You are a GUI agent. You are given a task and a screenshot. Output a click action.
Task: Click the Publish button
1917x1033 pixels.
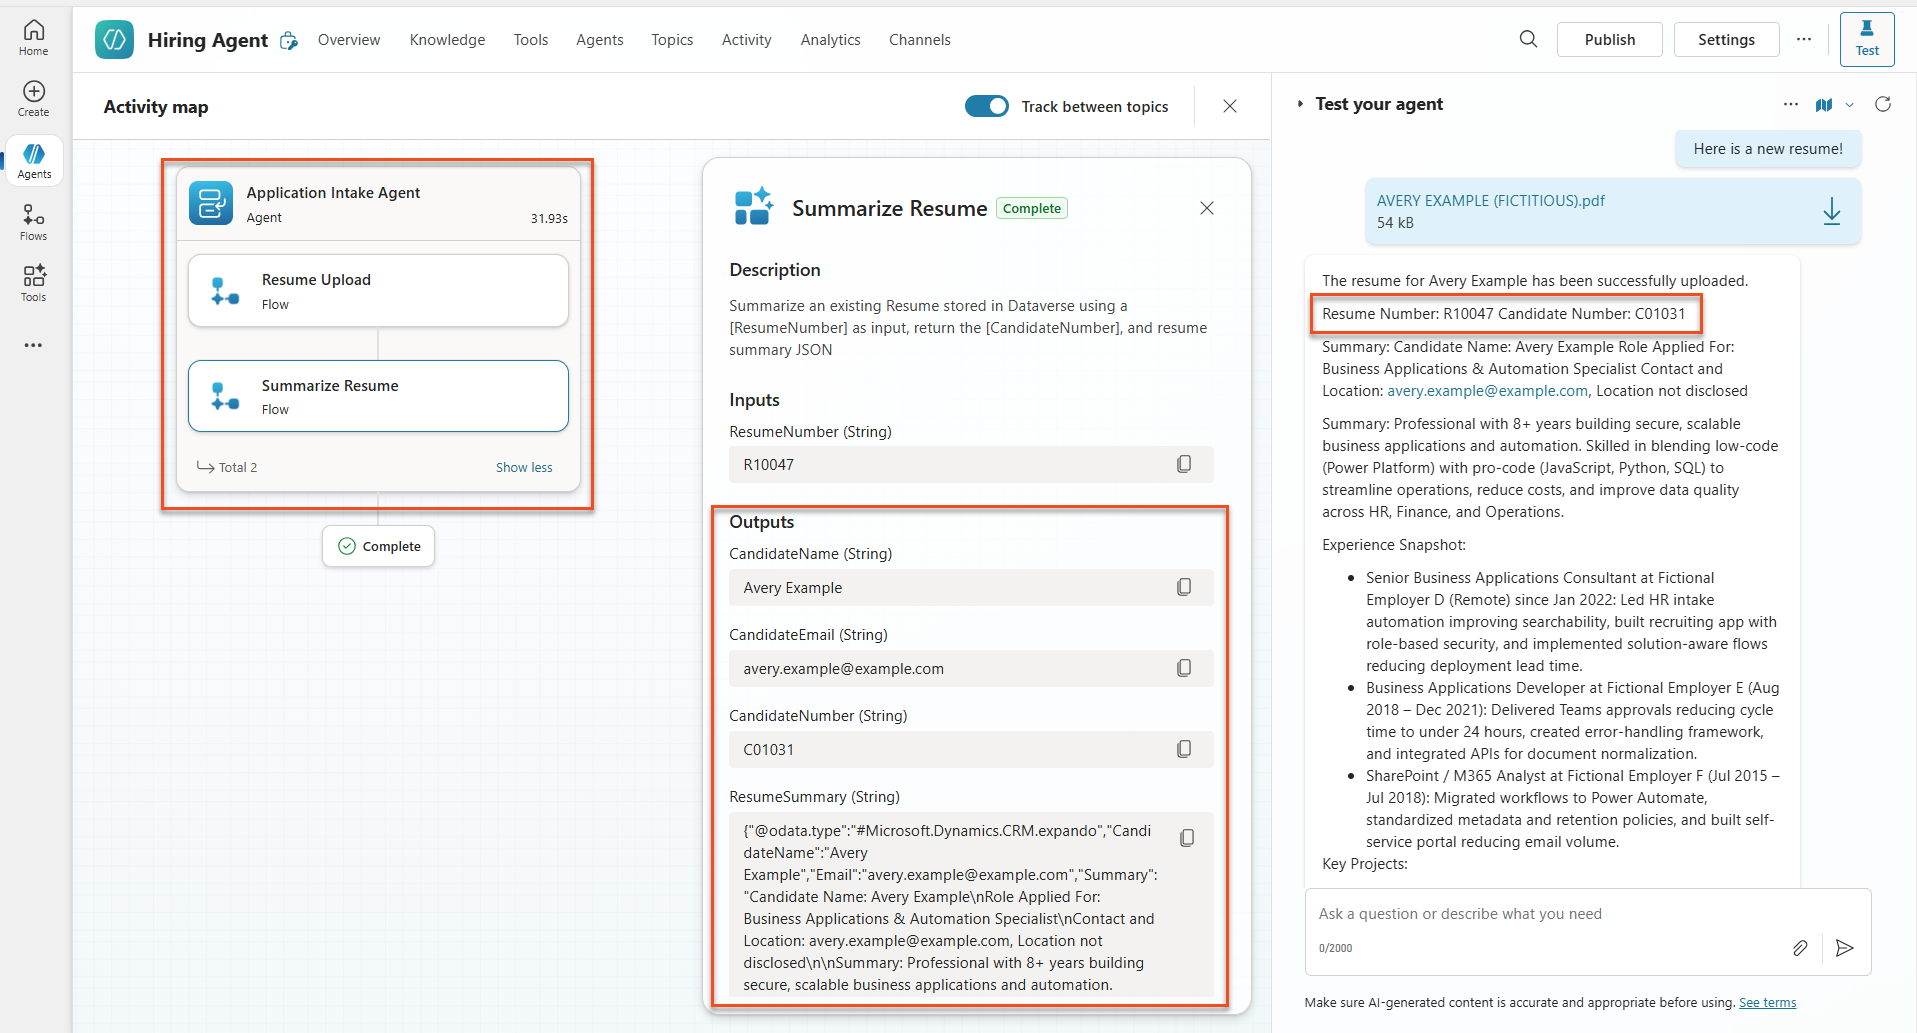click(1609, 40)
